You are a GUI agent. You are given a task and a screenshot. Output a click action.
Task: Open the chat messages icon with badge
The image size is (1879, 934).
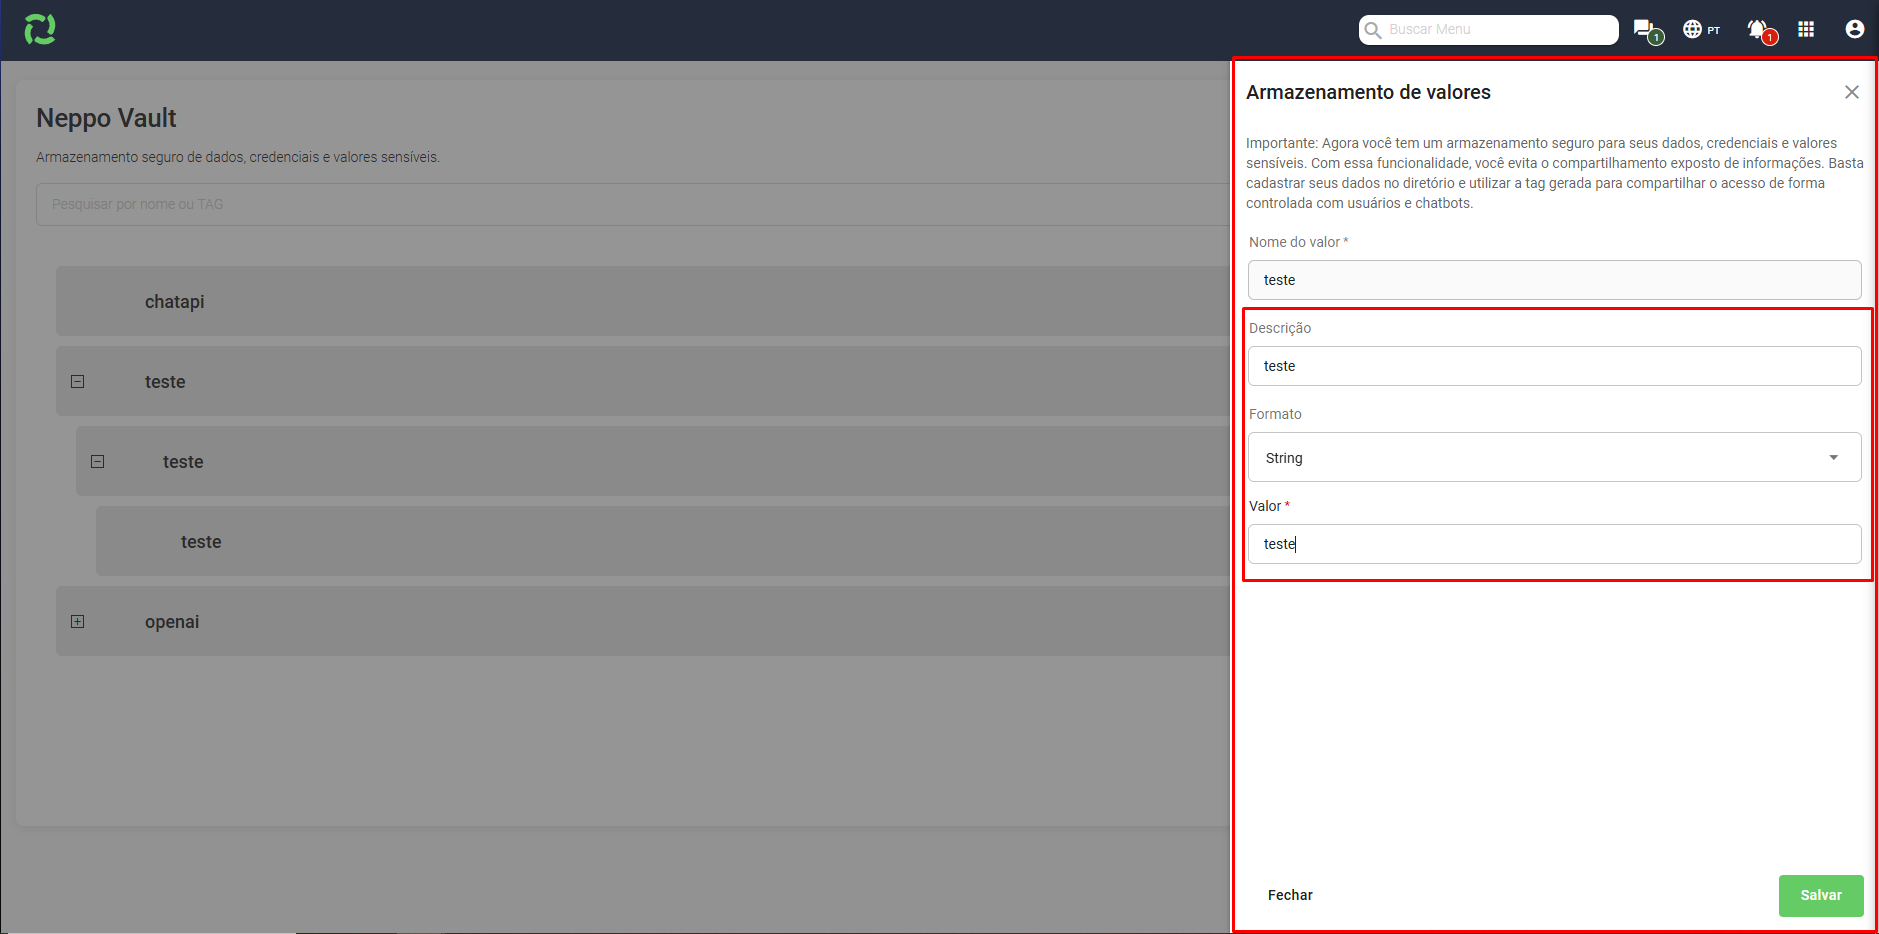(1647, 31)
